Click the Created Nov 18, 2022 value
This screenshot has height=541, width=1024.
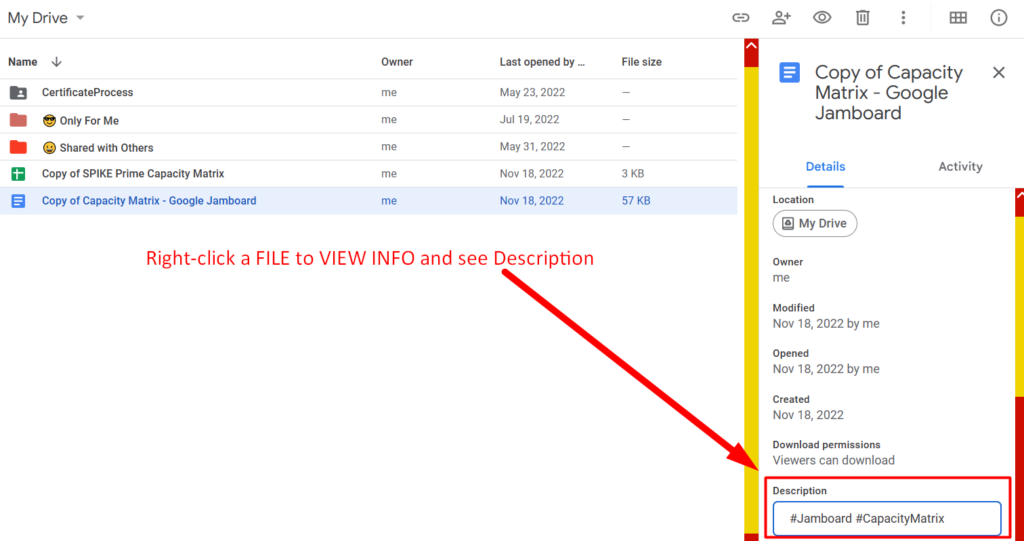click(x=808, y=415)
